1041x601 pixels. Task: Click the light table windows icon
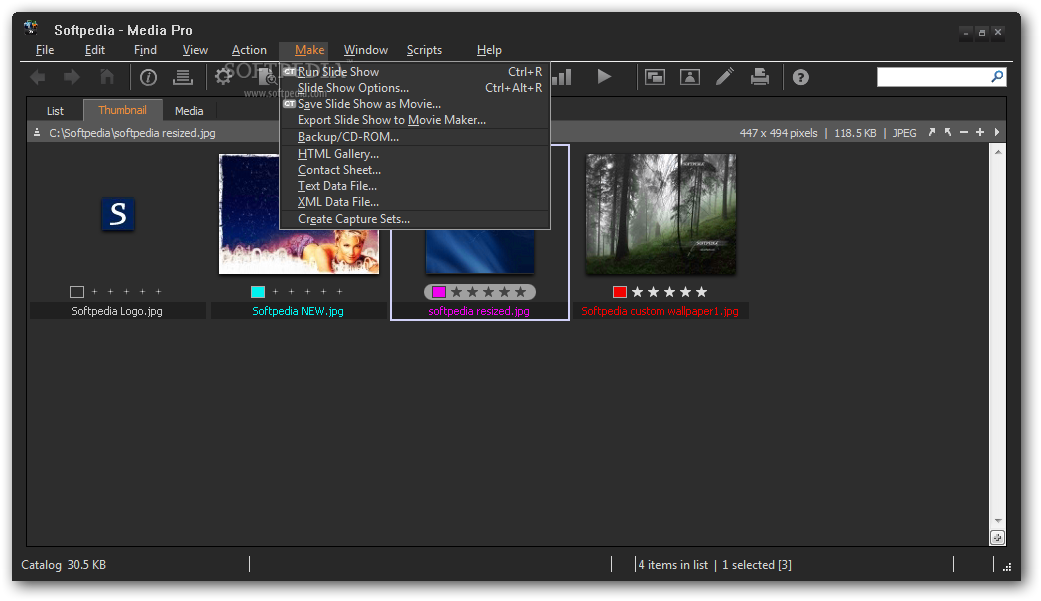coord(655,77)
